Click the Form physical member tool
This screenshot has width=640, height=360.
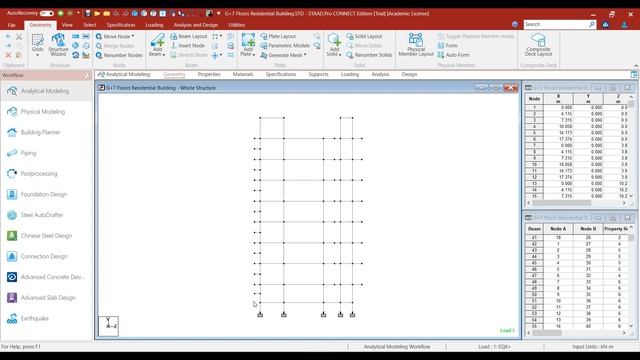pos(447,46)
